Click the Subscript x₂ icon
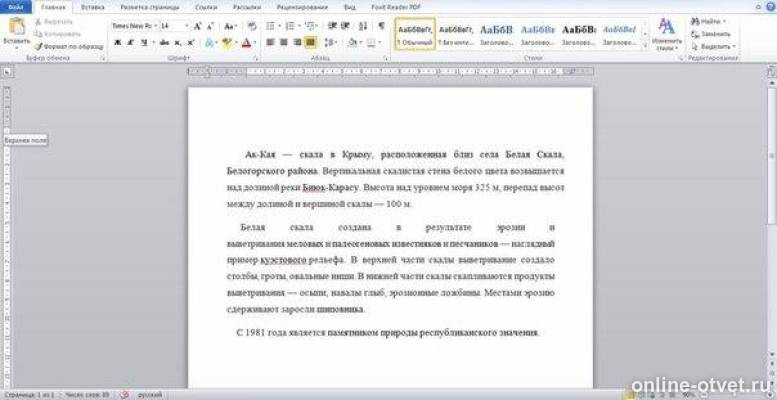This screenshot has width=777, height=400. (178, 43)
